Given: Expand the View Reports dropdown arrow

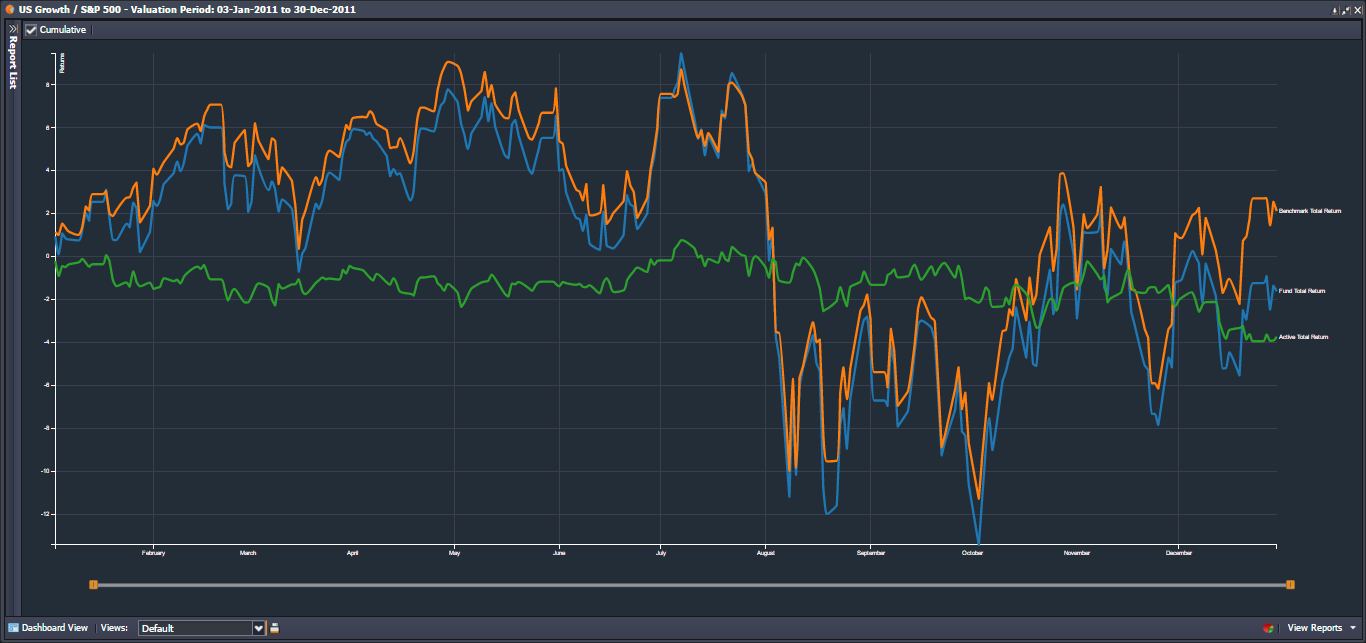Looking at the screenshot, I should coord(1353,628).
